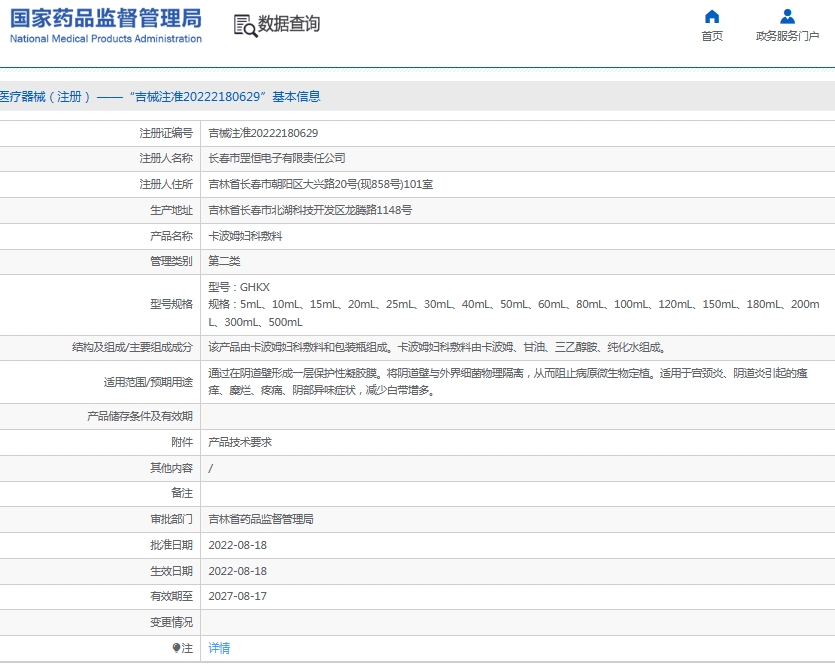Select product name 卡波姆妇科敷料

[245, 235]
